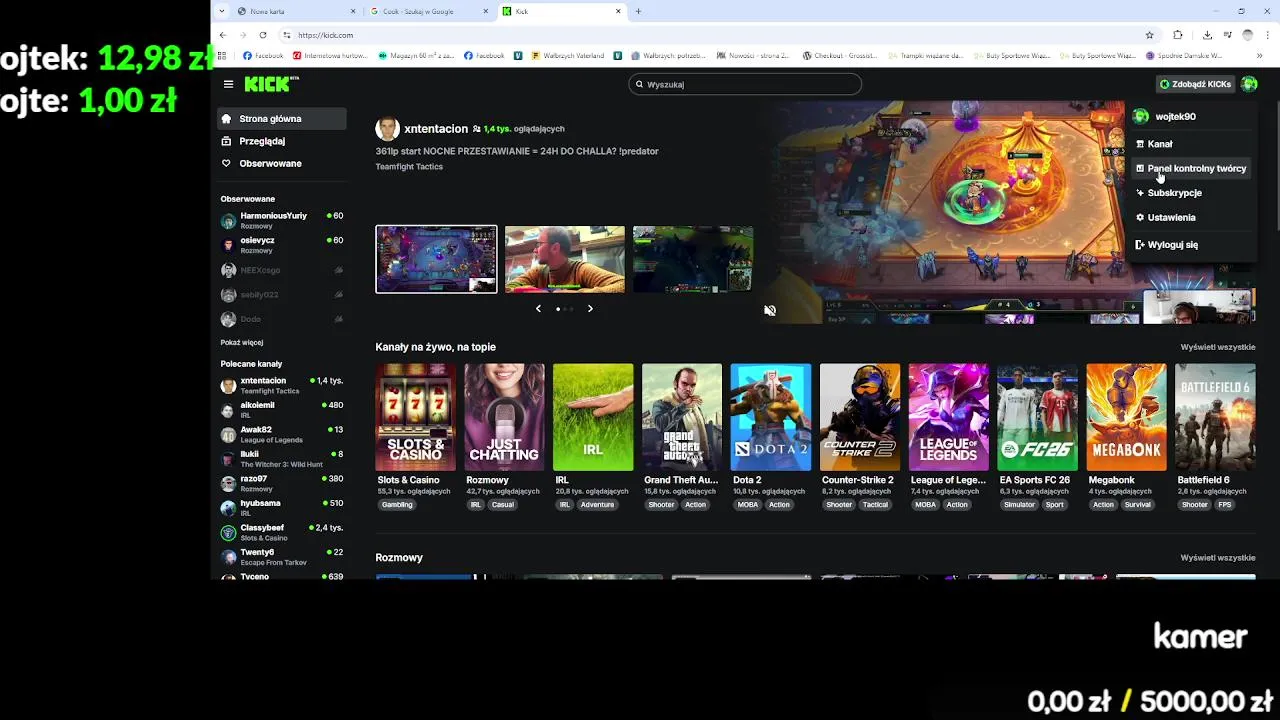The width and height of the screenshot is (1280, 720).
Task: Bookmark this page with the star icon
Action: point(1149,35)
